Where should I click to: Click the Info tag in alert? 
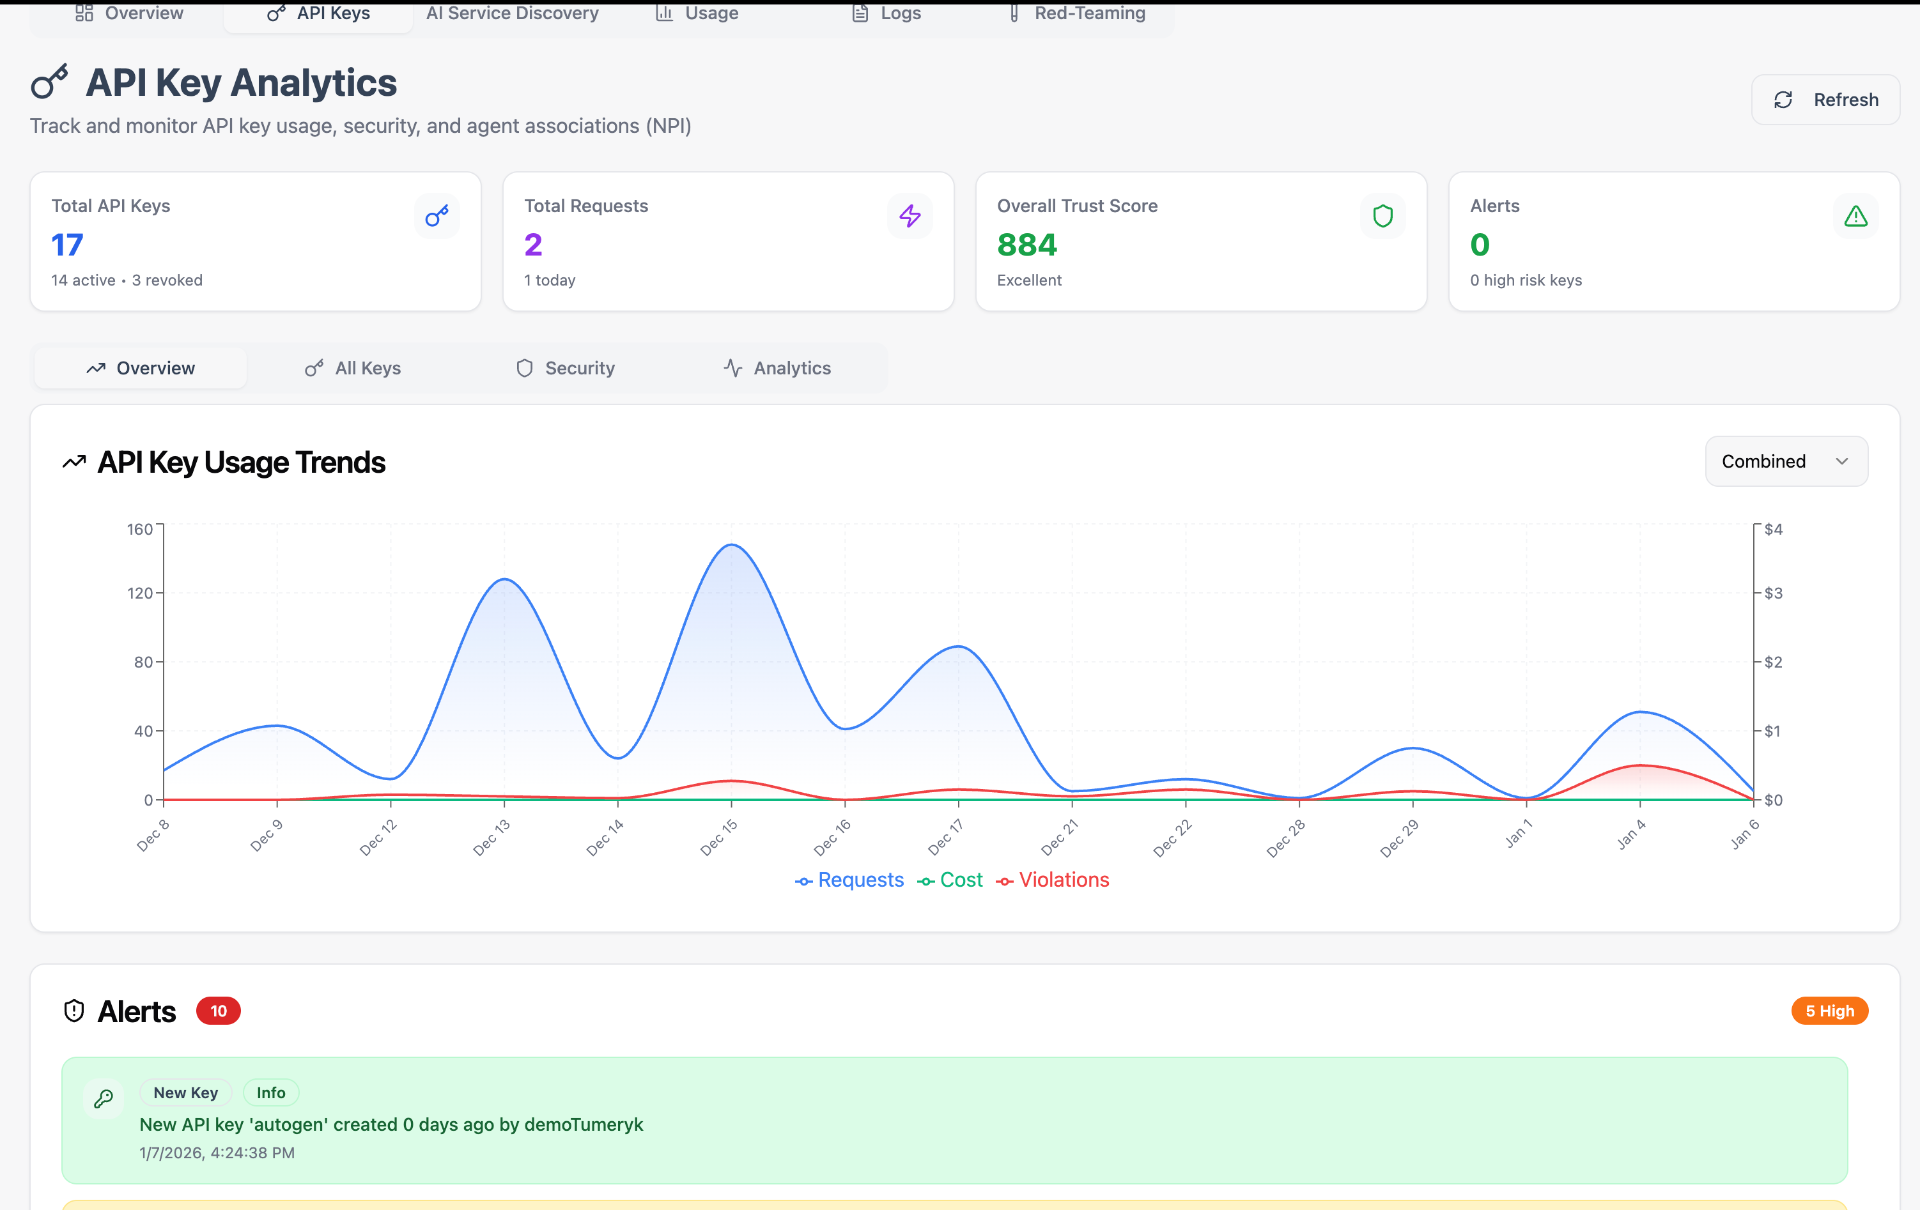point(271,1093)
